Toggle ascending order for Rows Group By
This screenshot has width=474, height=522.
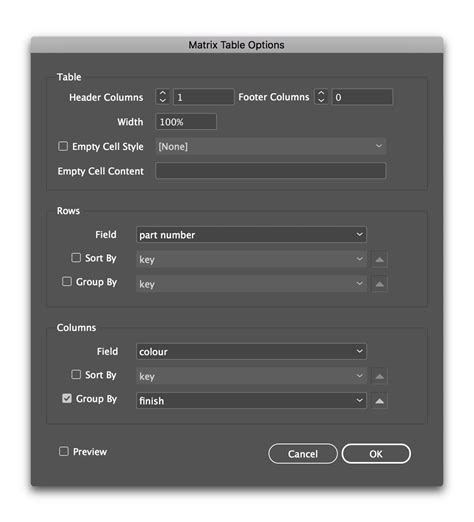[x=380, y=284]
